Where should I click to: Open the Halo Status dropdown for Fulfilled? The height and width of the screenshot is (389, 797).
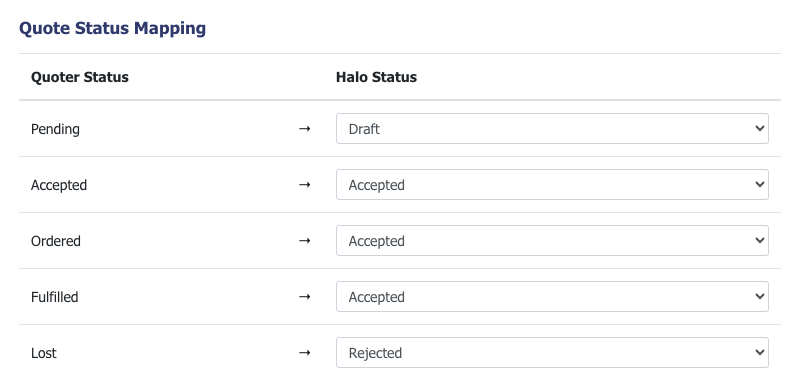click(552, 296)
